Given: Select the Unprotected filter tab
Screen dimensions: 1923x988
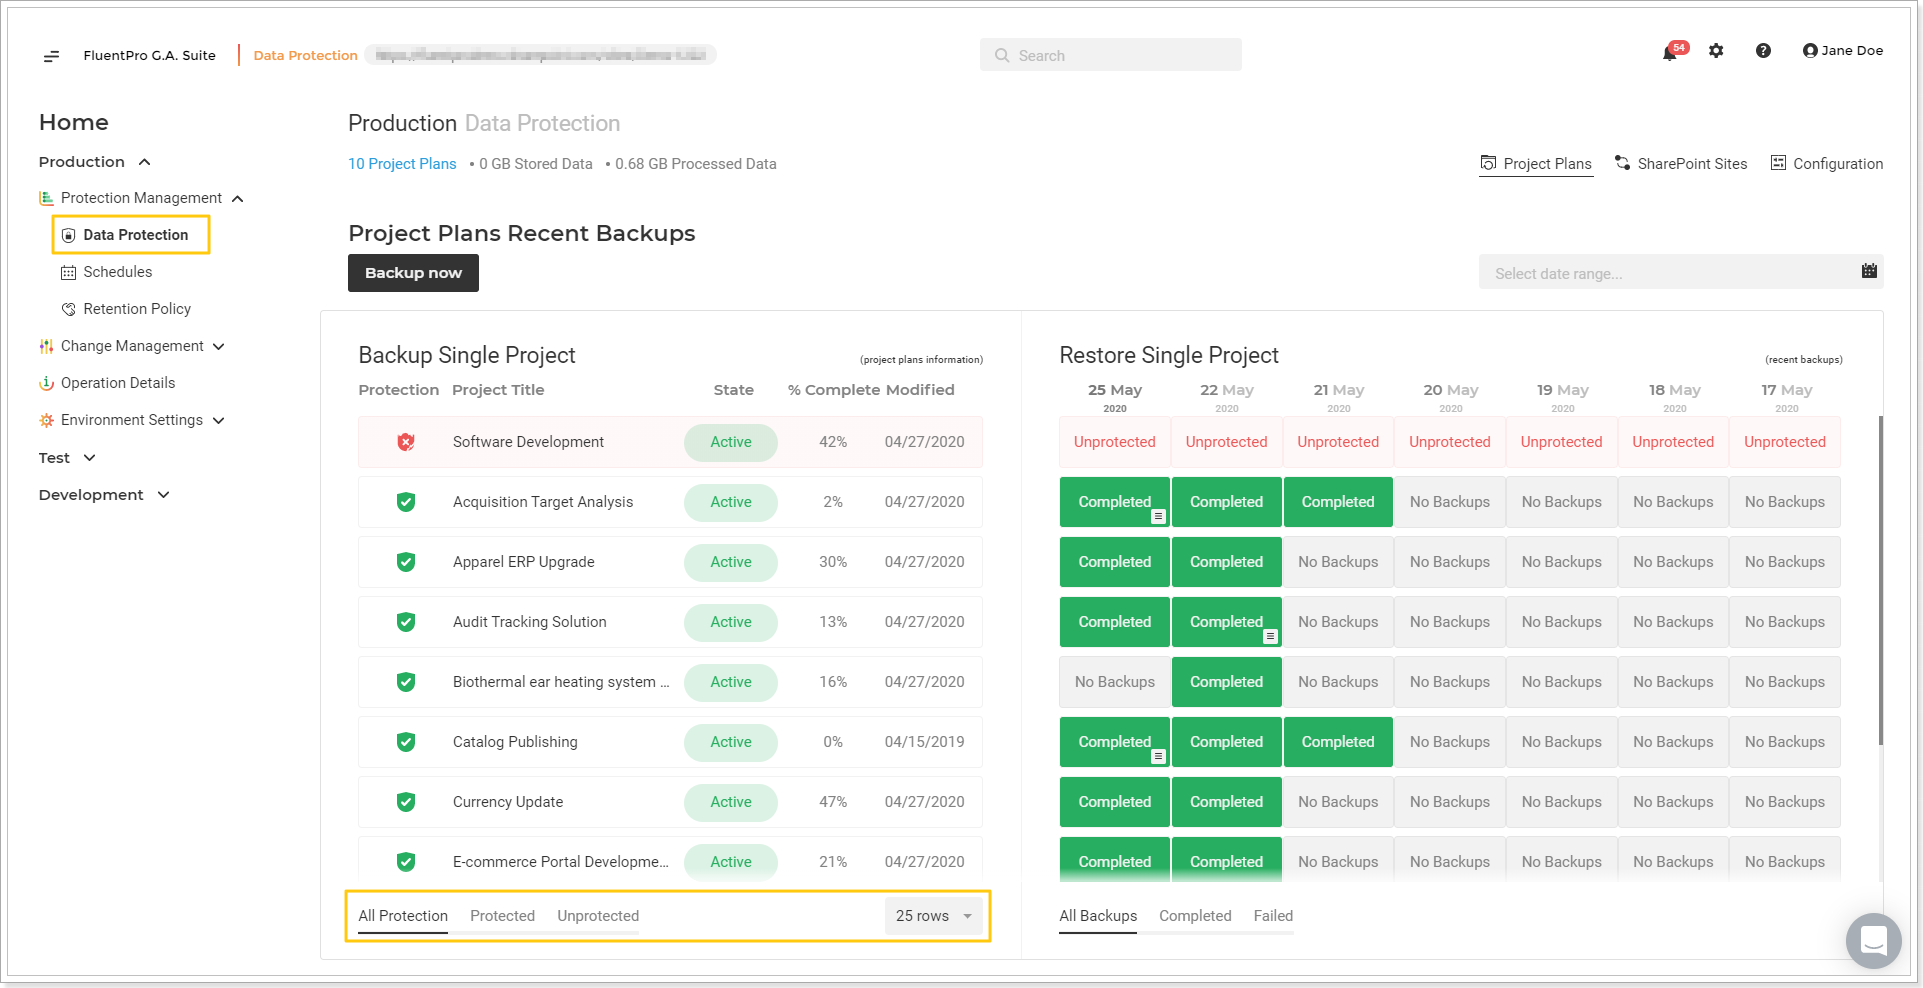Looking at the screenshot, I should click(x=598, y=916).
